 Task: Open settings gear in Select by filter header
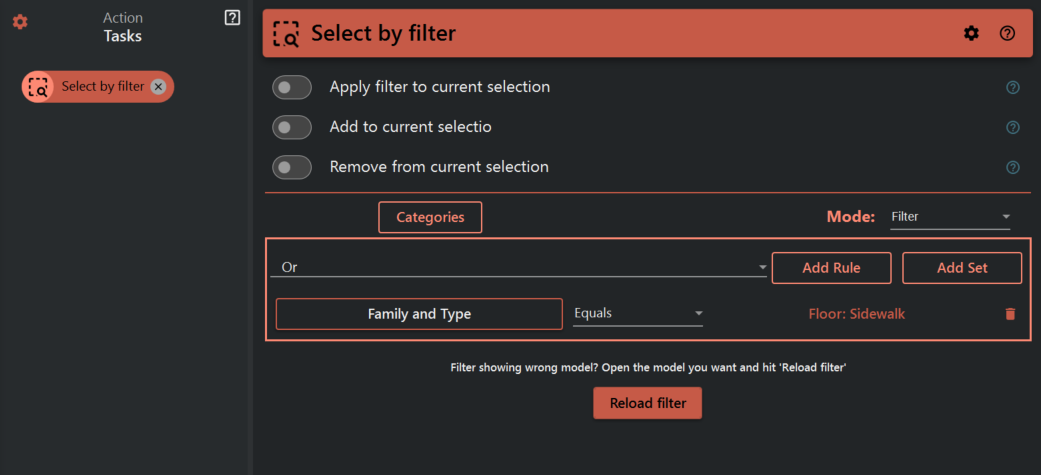coord(971,33)
